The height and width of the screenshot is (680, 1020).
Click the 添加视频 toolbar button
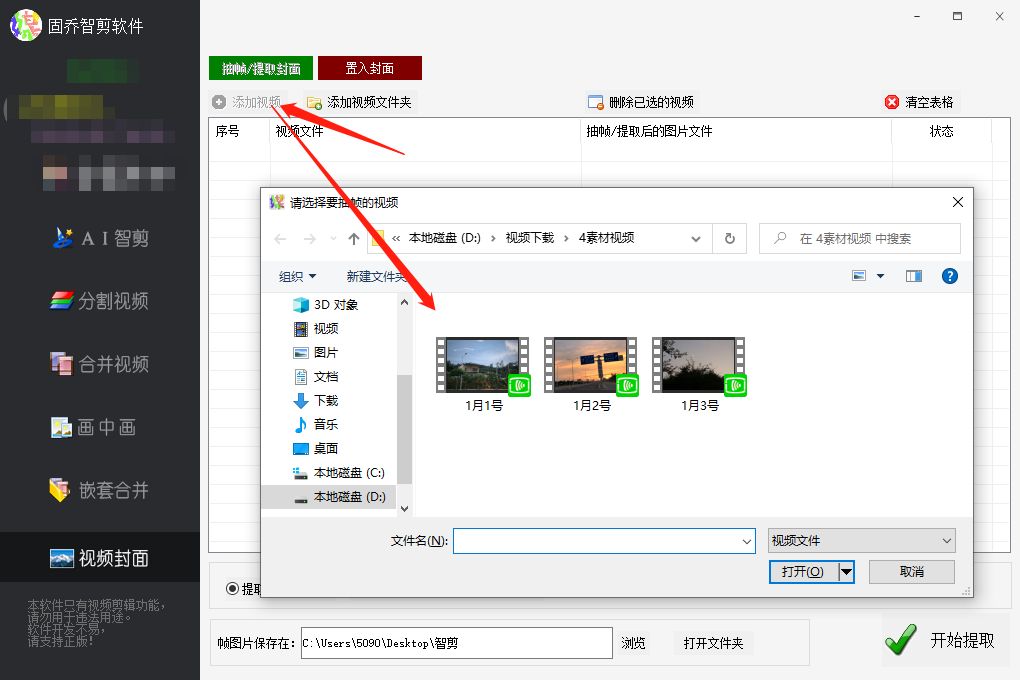(247, 102)
